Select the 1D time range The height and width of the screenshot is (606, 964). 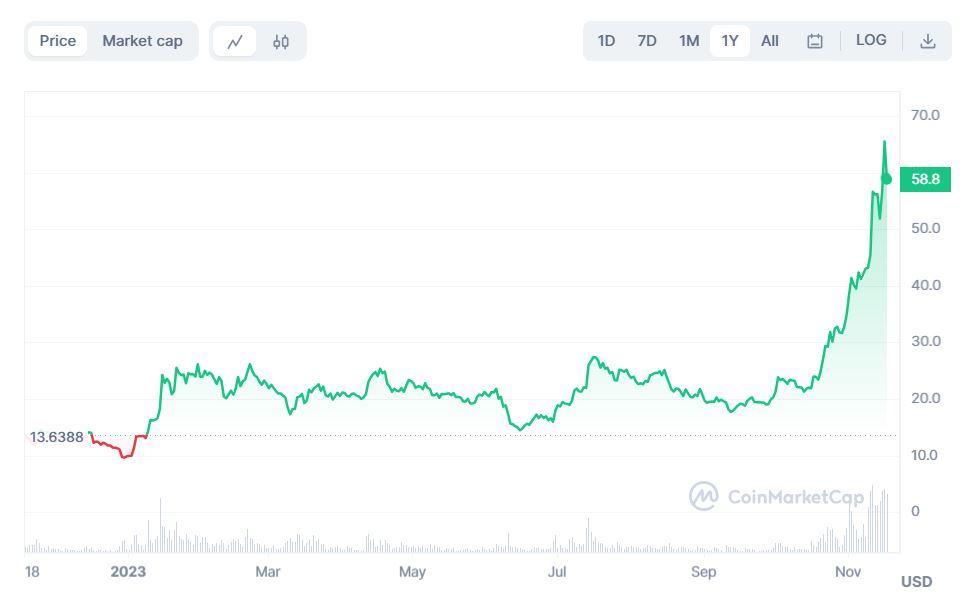point(606,41)
